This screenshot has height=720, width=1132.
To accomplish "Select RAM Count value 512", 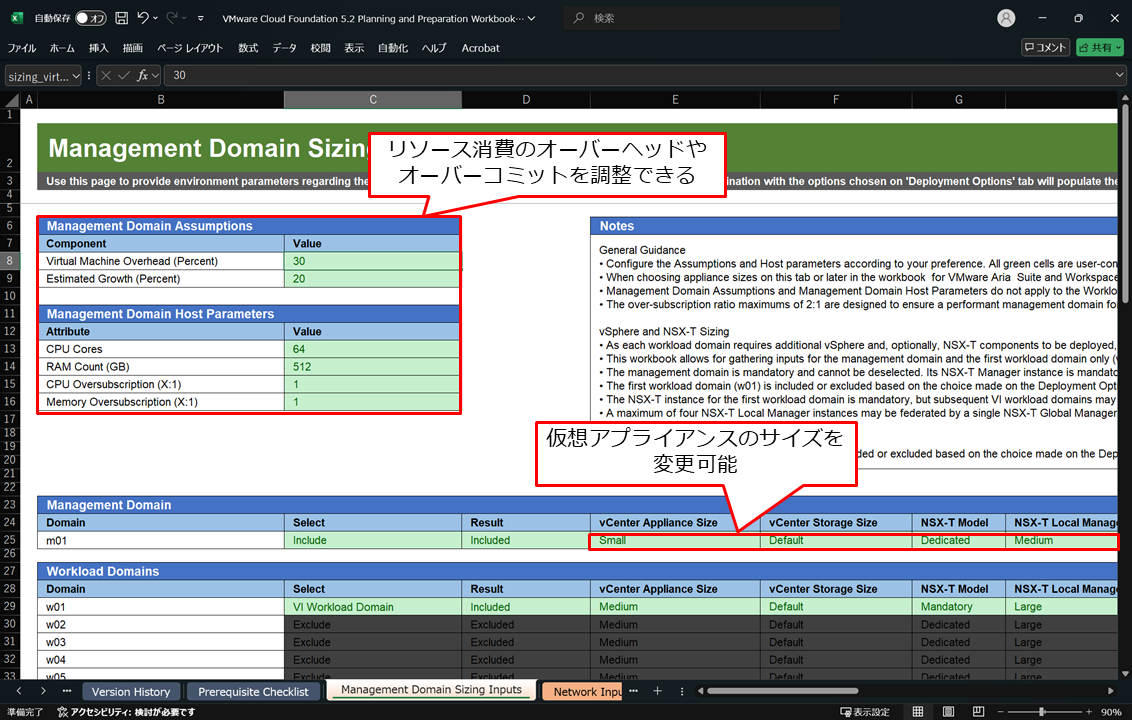I will pyautogui.click(x=372, y=367).
